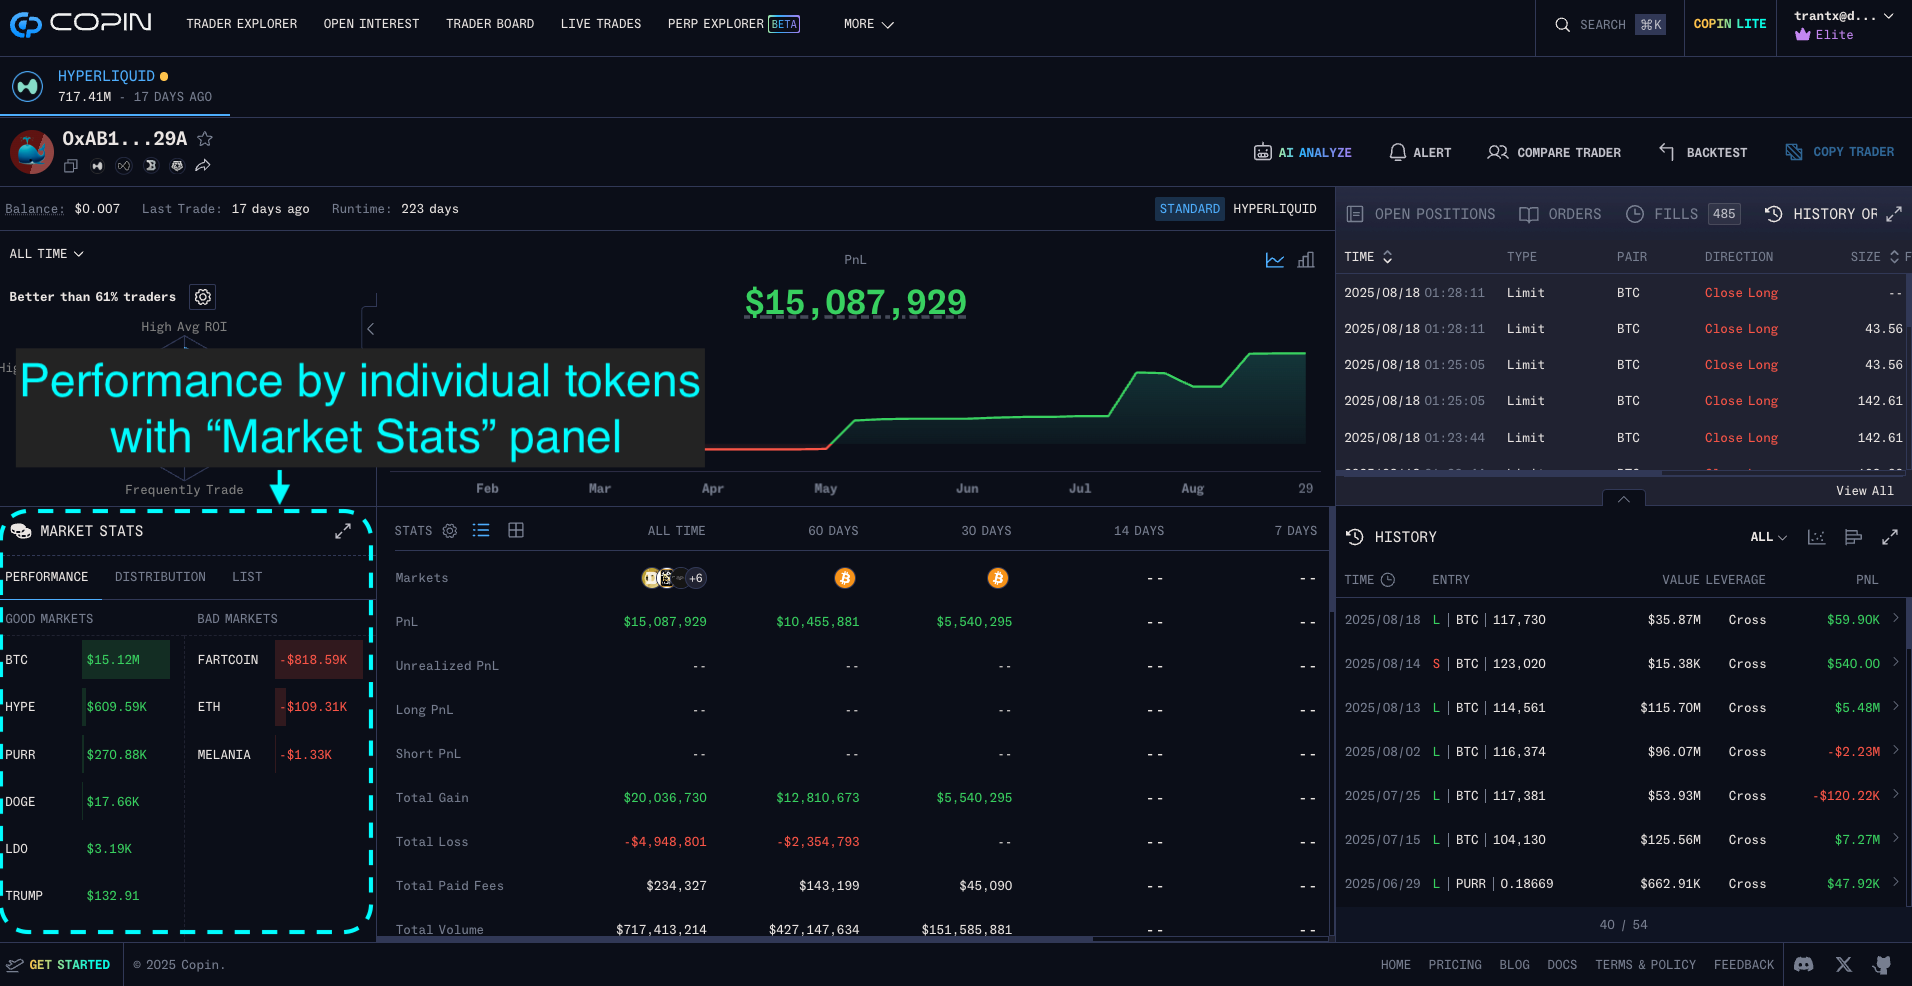
Task: Open Backtest for trader
Action: coord(1703,152)
